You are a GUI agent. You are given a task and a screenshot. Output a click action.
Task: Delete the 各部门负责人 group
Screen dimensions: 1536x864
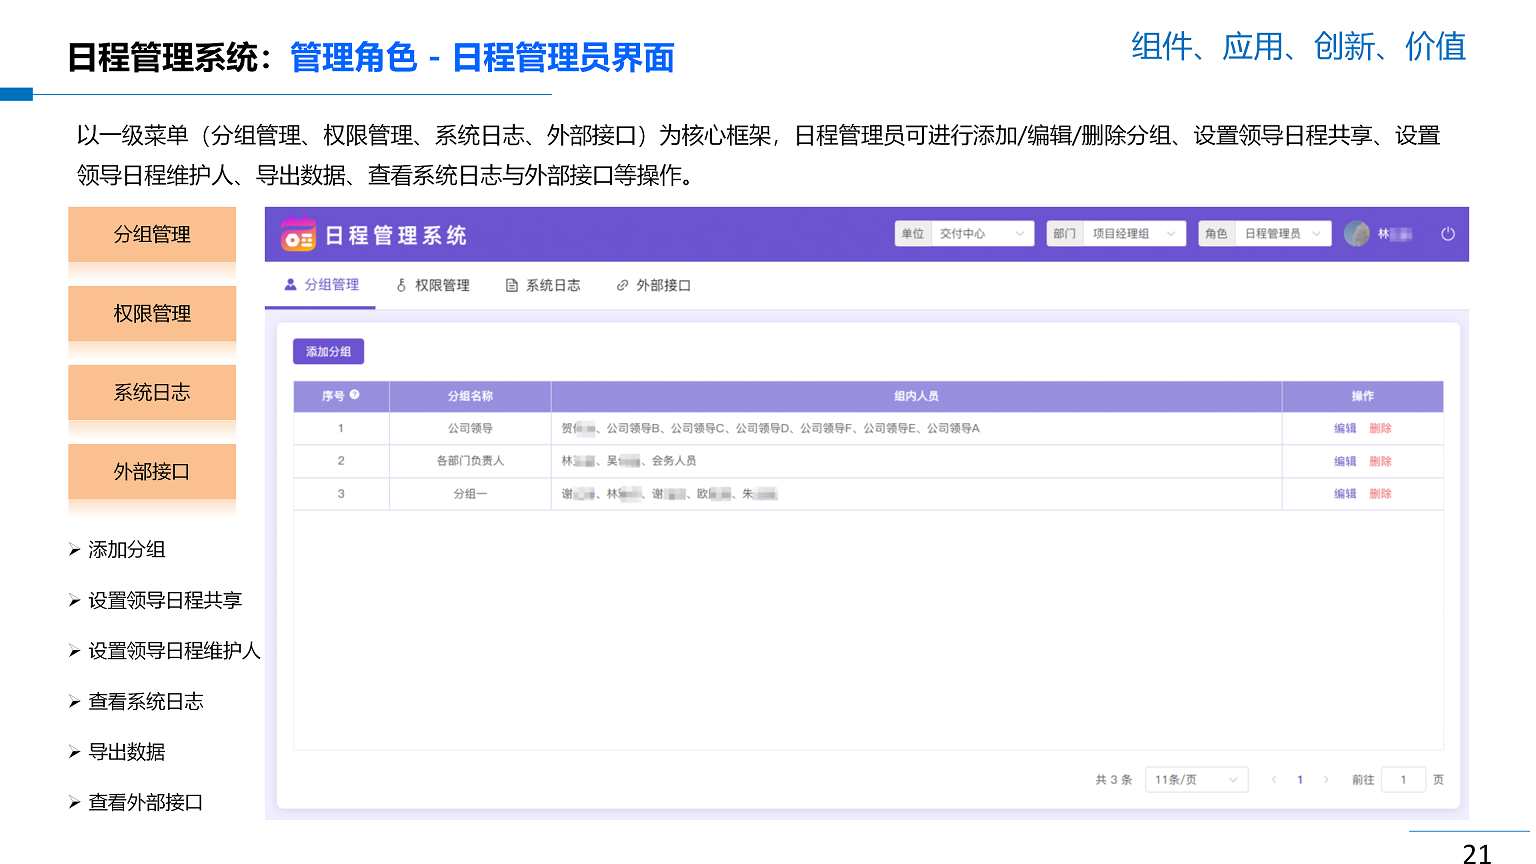click(1380, 462)
